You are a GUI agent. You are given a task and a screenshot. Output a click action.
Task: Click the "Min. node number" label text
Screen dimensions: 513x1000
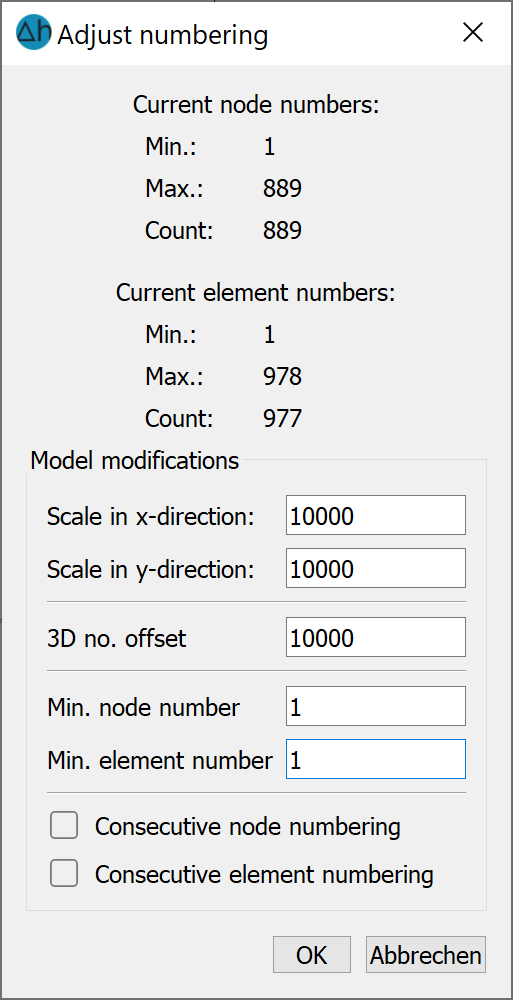[x=144, y=707]
